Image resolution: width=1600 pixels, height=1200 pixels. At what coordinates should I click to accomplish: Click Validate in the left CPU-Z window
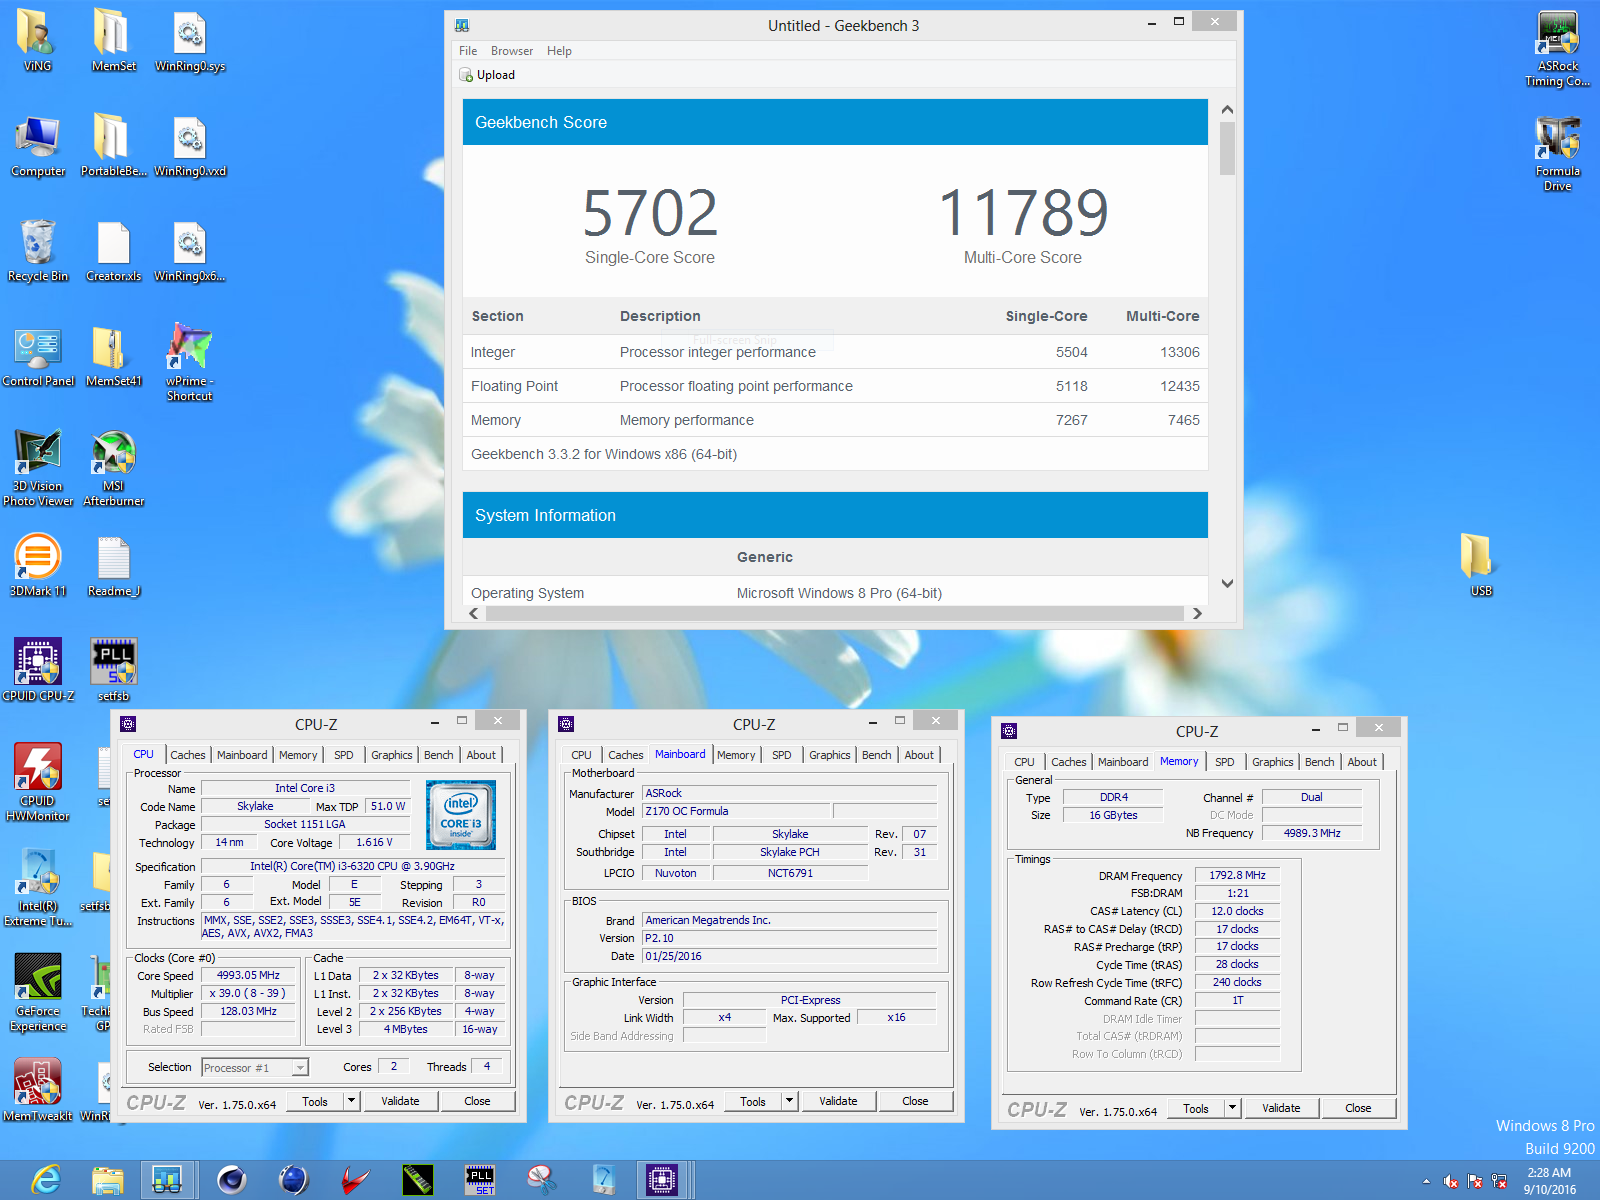pos(400,1101)
